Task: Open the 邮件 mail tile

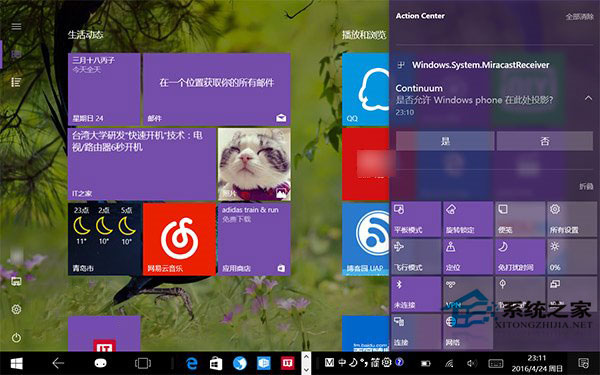Action: pos(217,89)
